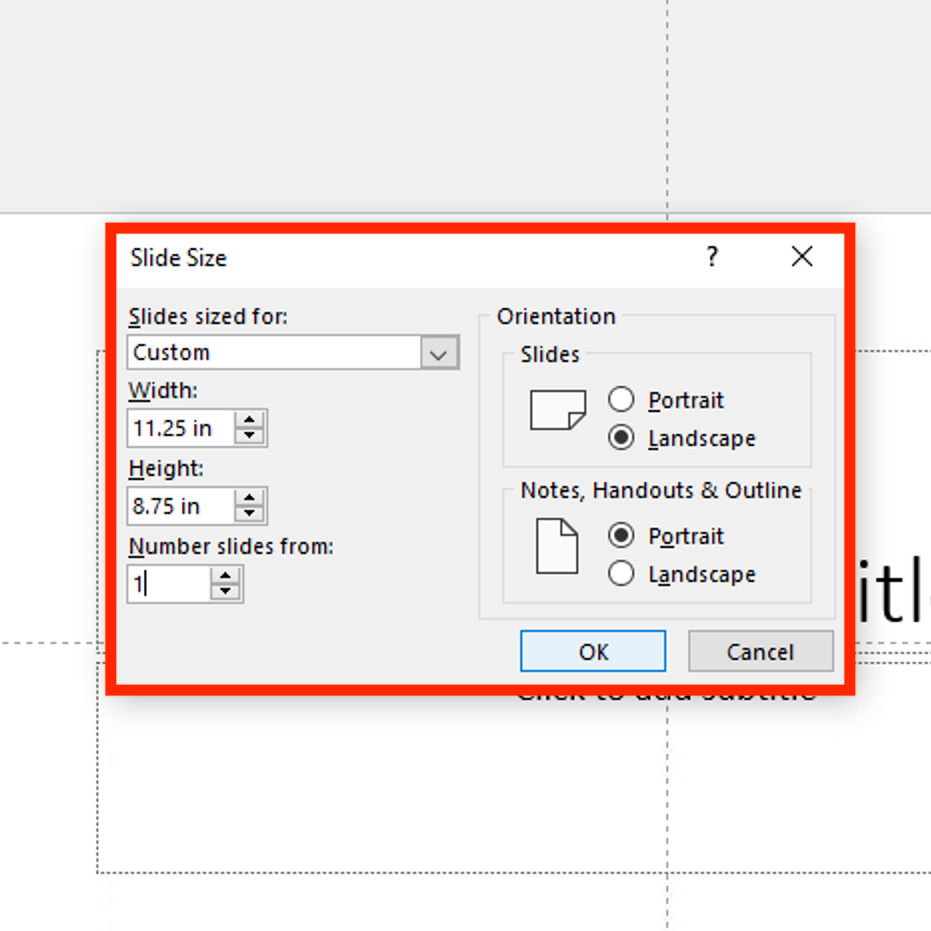This screenshot has width=931, height=931.
Task: Dismiss the dialog using Cancel
Action: 760,651
